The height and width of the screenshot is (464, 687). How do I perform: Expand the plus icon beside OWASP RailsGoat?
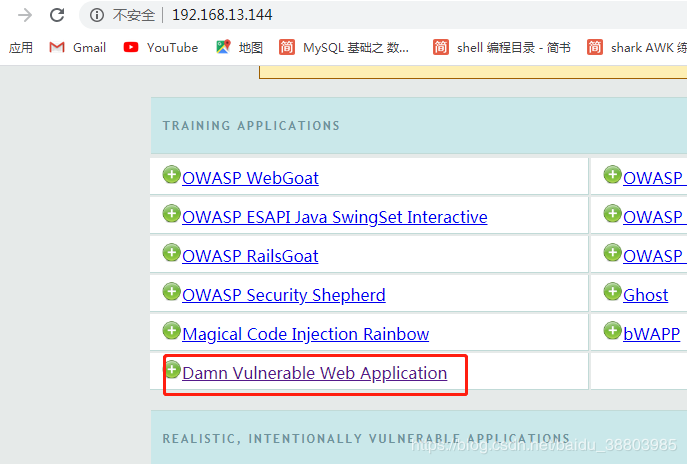[171, 253]
